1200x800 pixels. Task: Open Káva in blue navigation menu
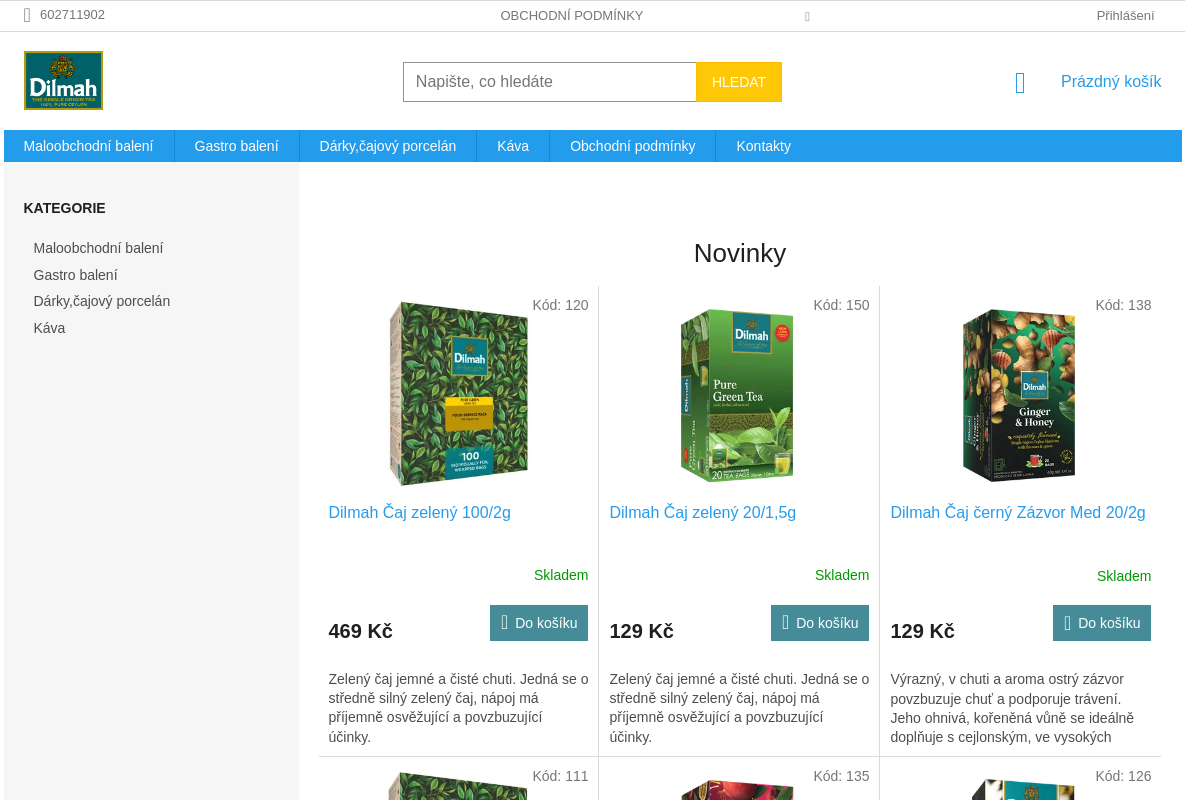click(x=513, y=146)
